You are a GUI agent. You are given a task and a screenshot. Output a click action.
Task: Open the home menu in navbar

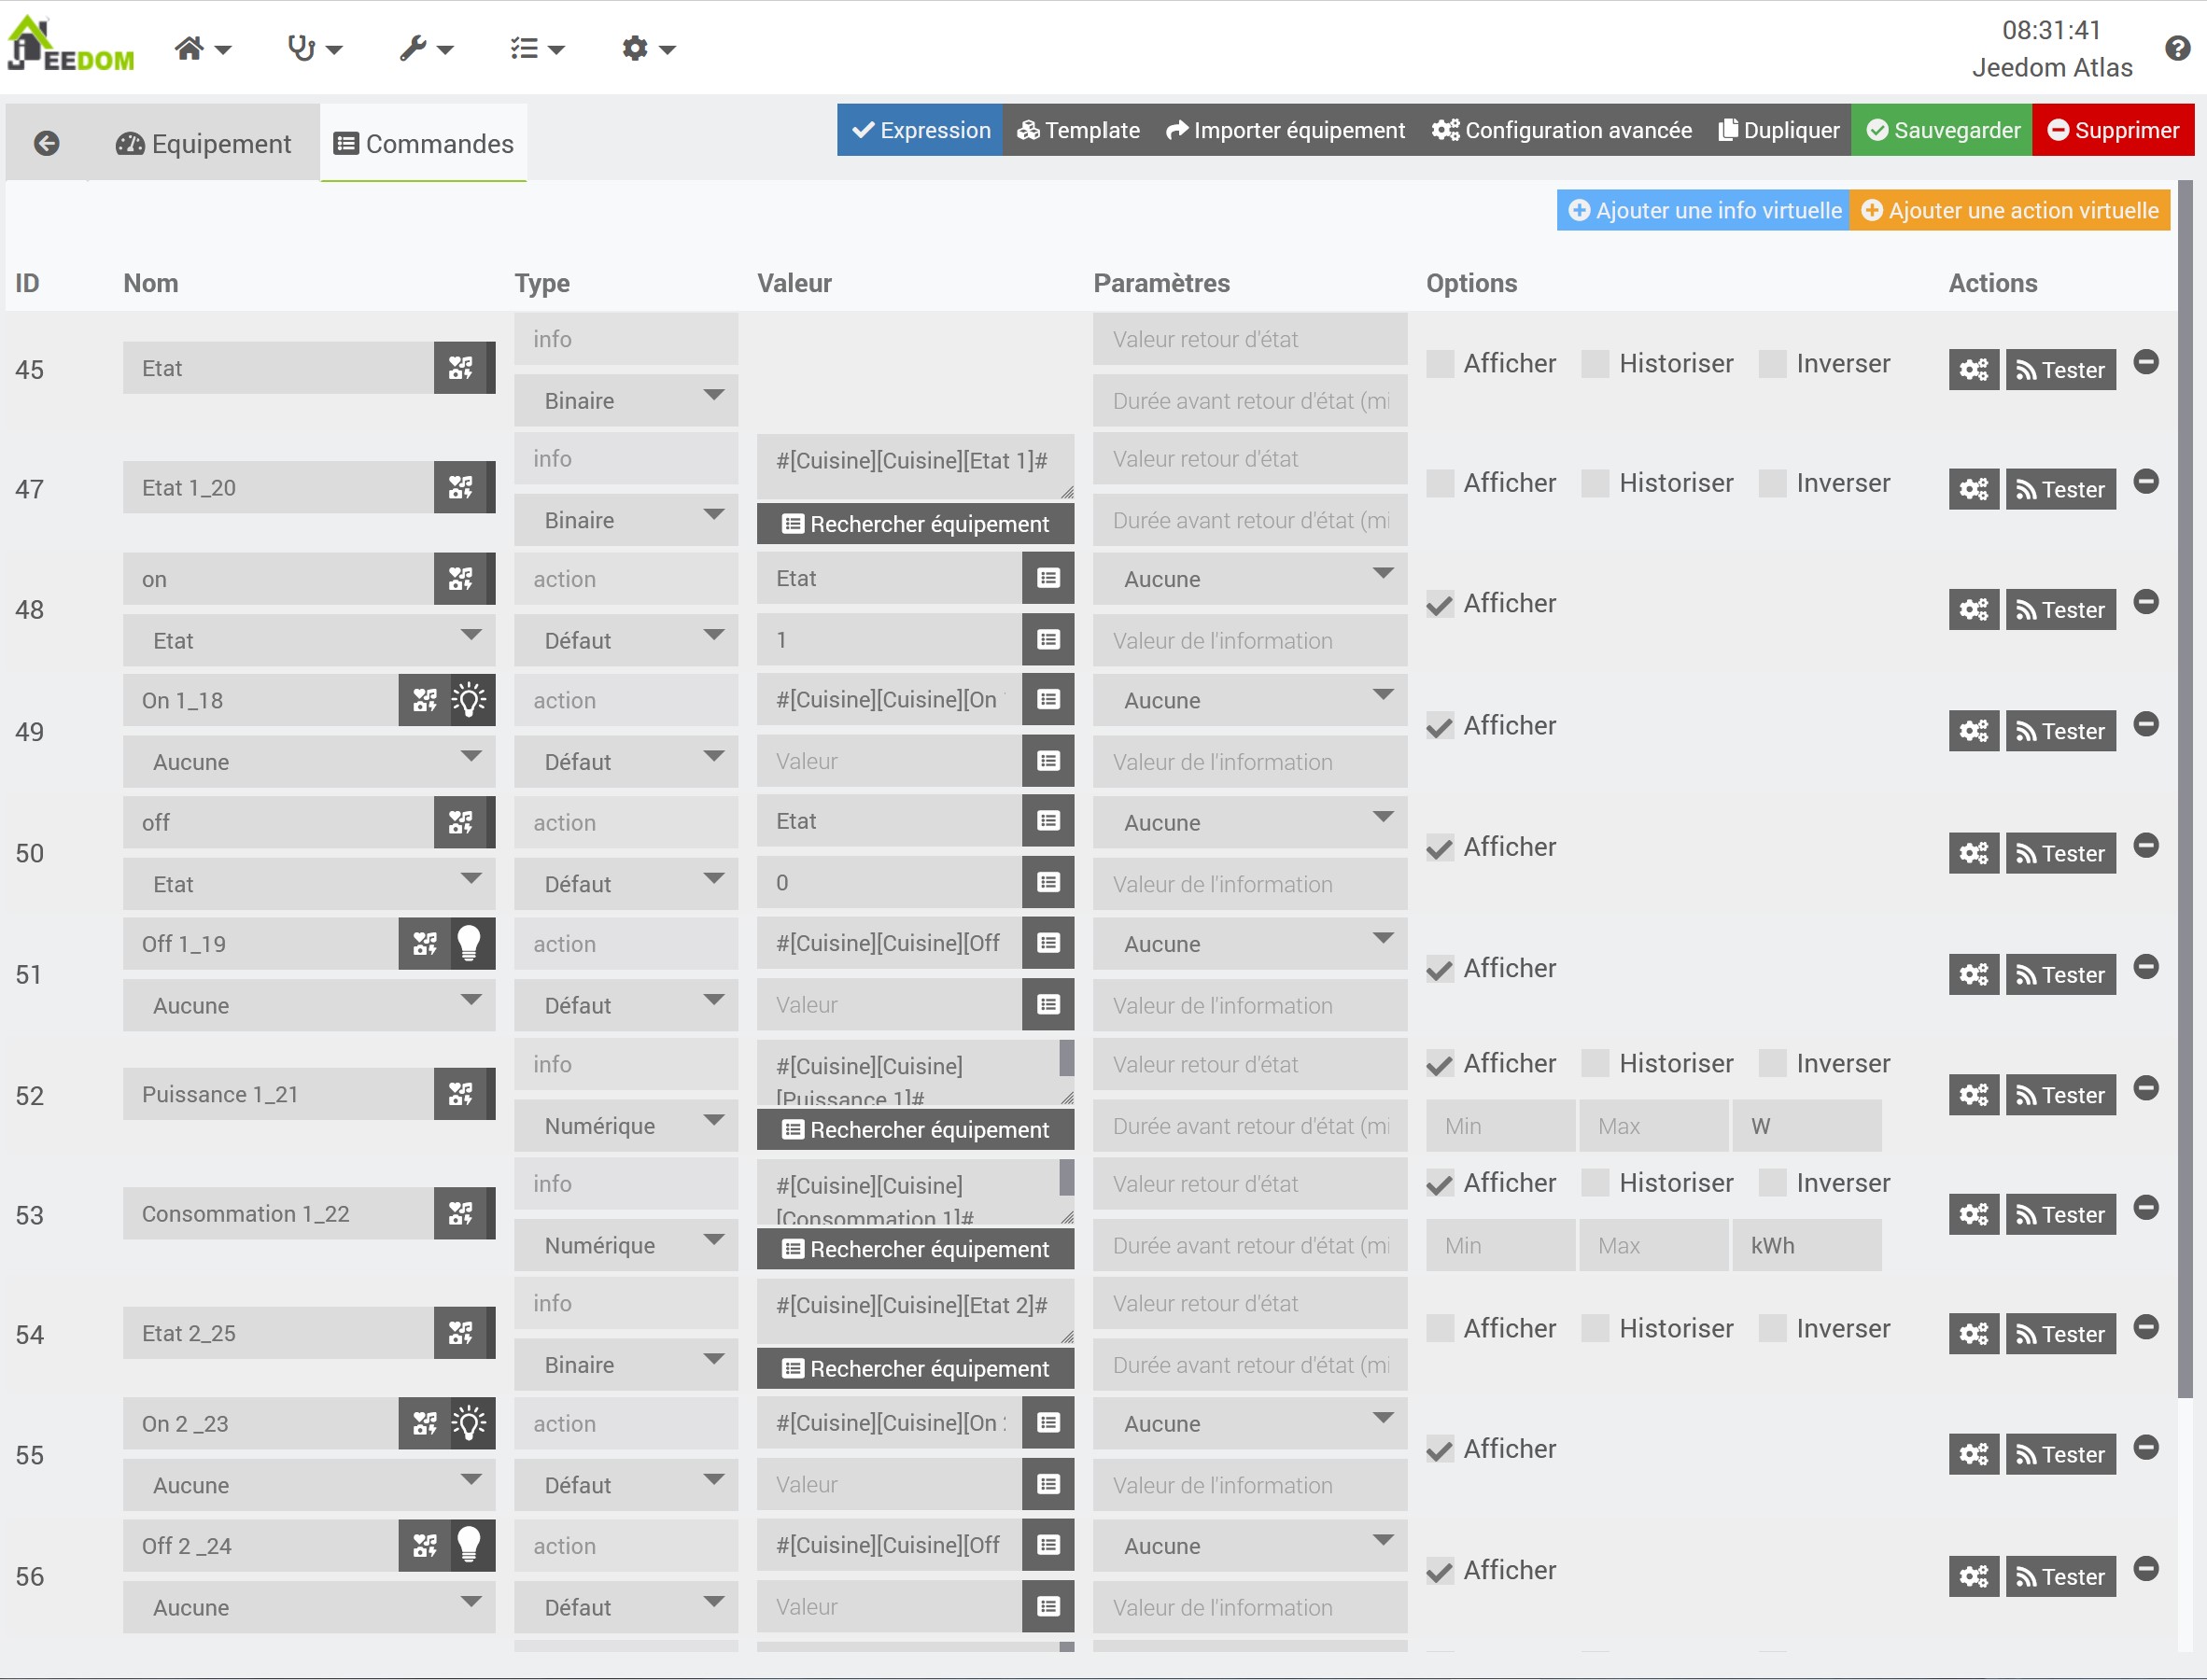pos(202,48)
